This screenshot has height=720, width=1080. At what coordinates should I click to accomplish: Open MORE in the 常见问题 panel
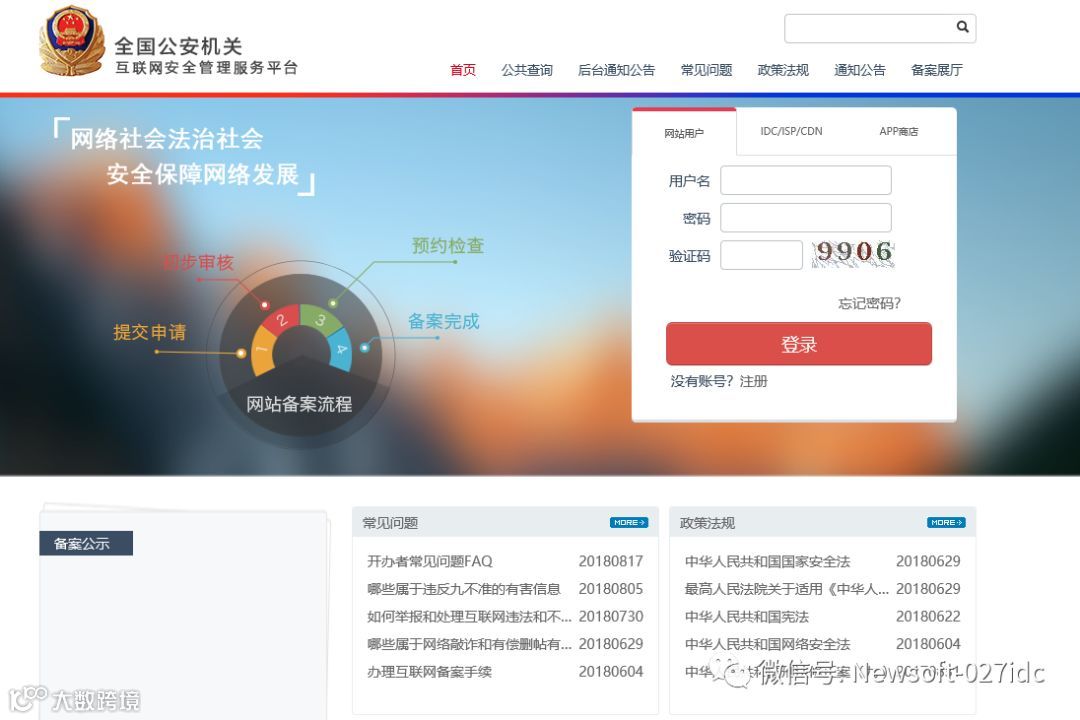coord(629,523)
